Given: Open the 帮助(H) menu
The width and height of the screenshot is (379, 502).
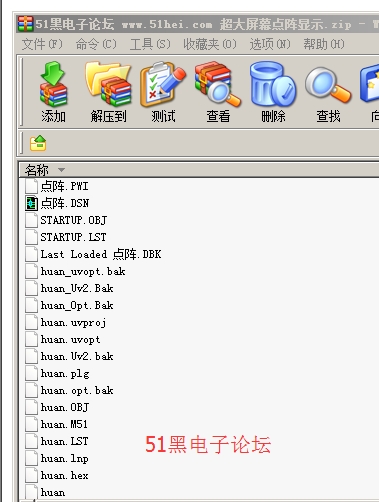Looking at the screenshot, I should (324, 44).
